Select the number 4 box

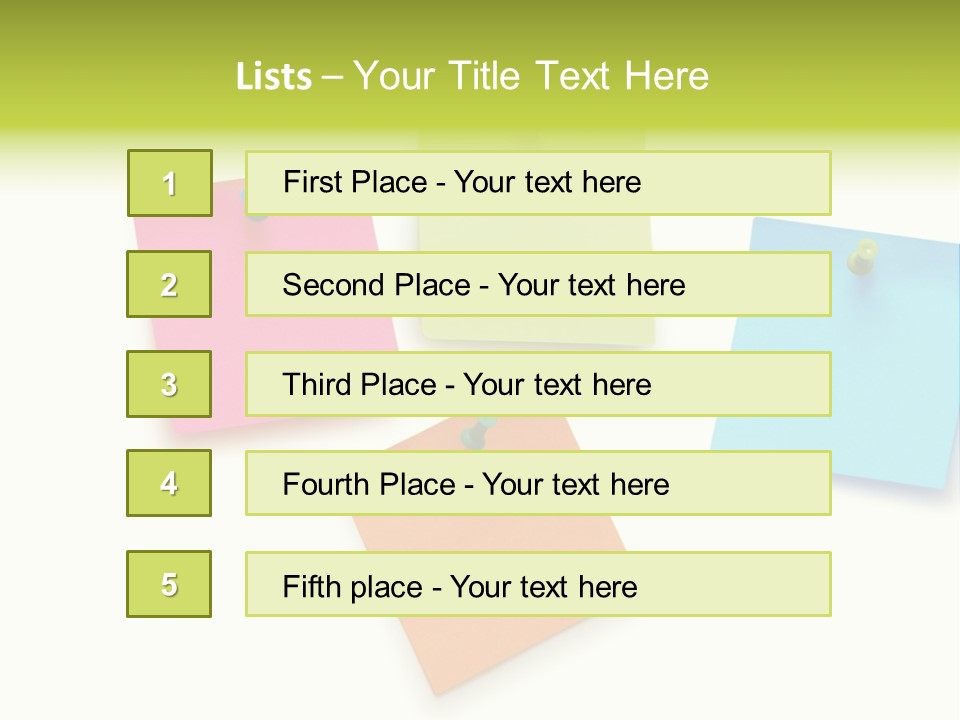pos(169,483)
